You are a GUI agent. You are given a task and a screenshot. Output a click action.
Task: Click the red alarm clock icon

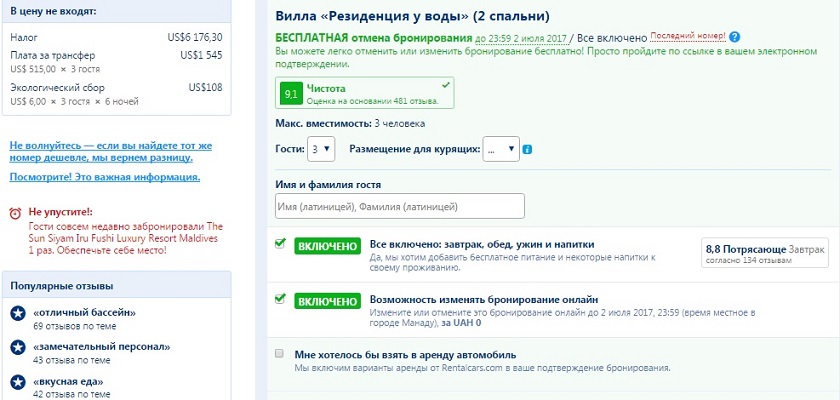tap(15, 212)
